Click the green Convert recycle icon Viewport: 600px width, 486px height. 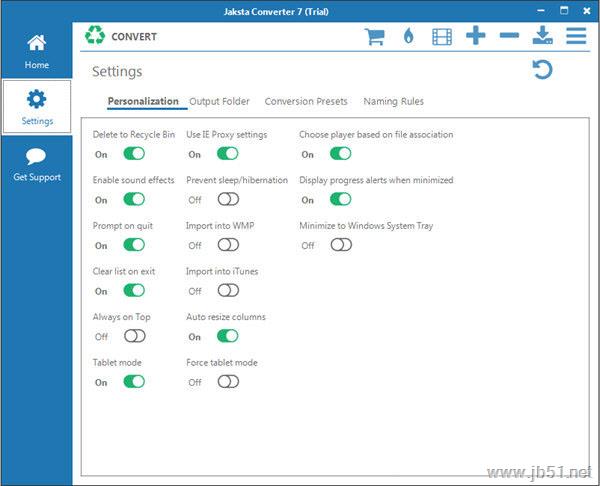point(95,36)
